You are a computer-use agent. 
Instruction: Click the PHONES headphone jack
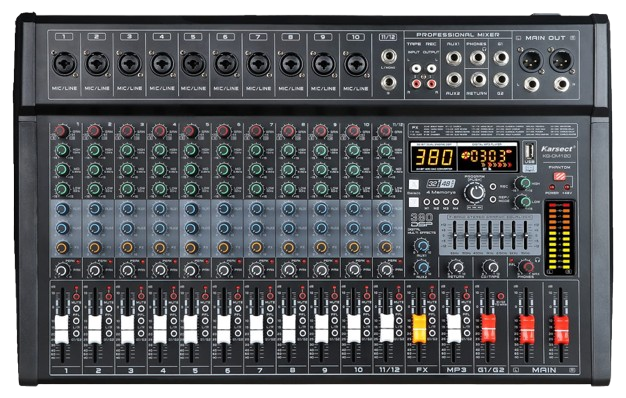coord(477,58)
